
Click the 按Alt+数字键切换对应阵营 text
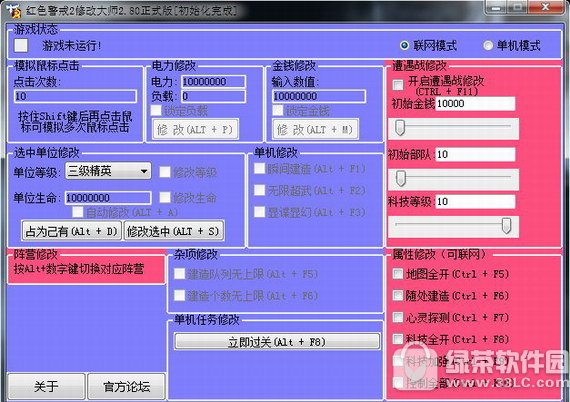pyautogui.click(x=79, y=269)
